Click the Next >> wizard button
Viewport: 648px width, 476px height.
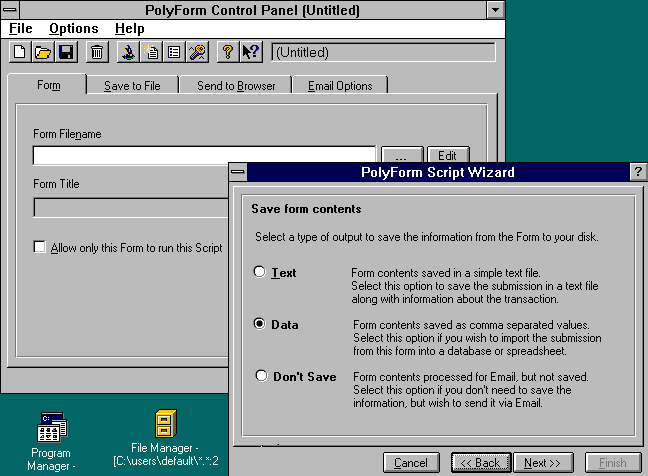click(548, 463)
